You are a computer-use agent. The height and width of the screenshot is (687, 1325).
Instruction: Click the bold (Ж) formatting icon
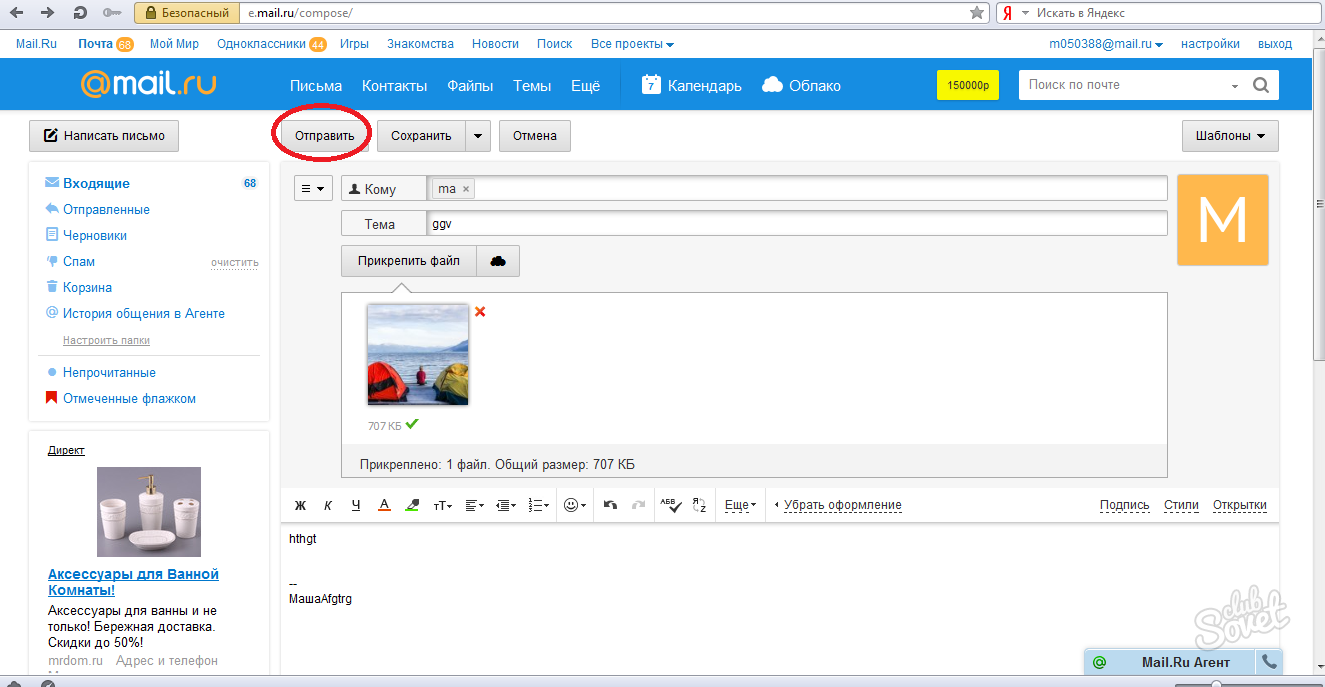299,506
